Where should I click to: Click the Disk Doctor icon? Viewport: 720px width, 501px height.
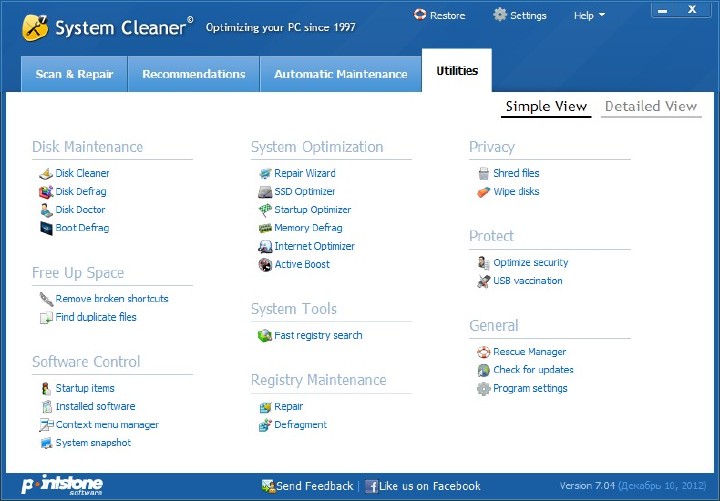point(46,210)
